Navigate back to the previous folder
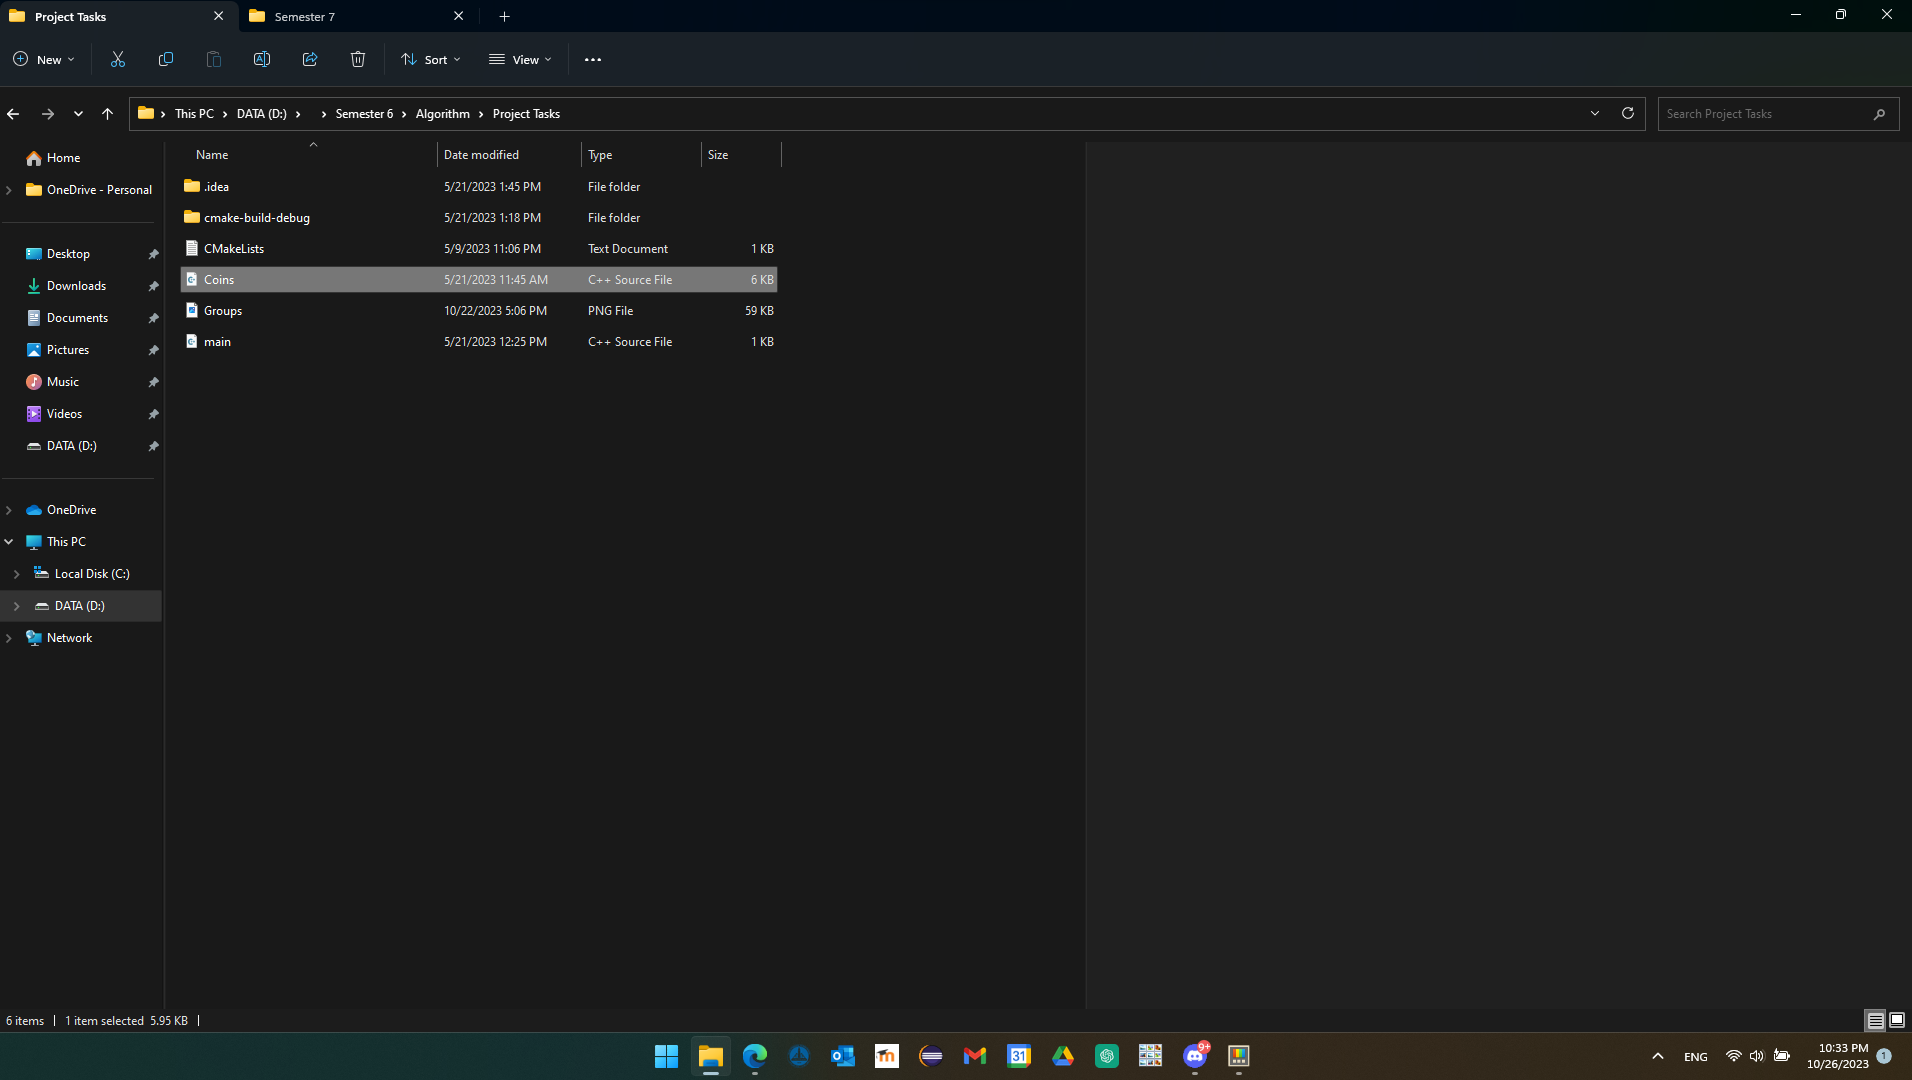1912x1080 pixels. [x=13, y=113]
